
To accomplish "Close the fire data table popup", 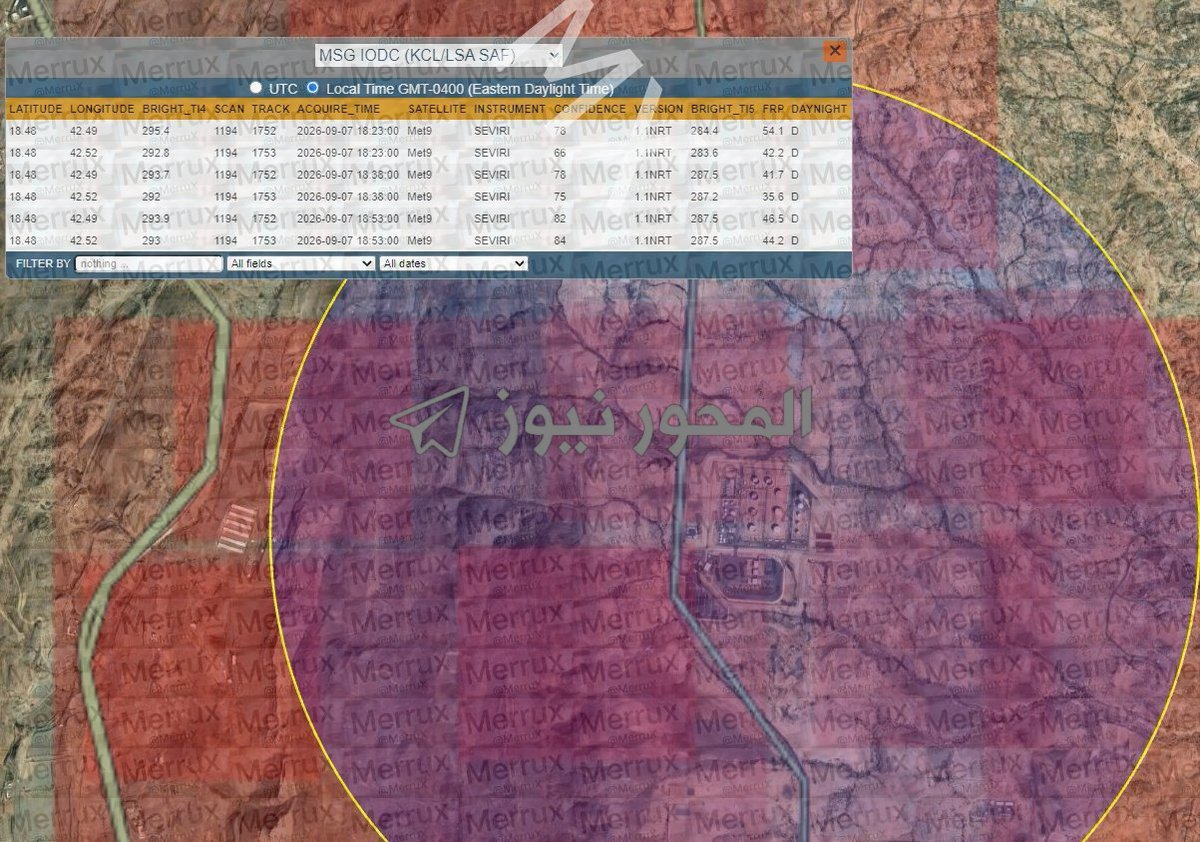I will tap(834, 52).
